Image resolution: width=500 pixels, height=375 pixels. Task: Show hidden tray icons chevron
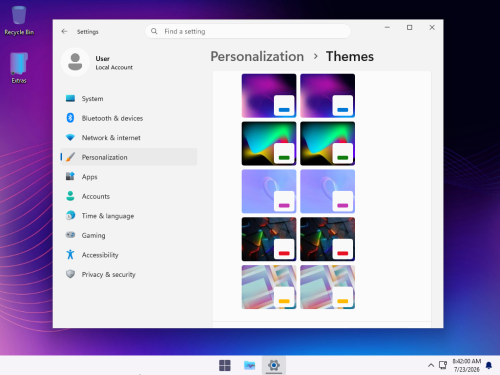431,365
